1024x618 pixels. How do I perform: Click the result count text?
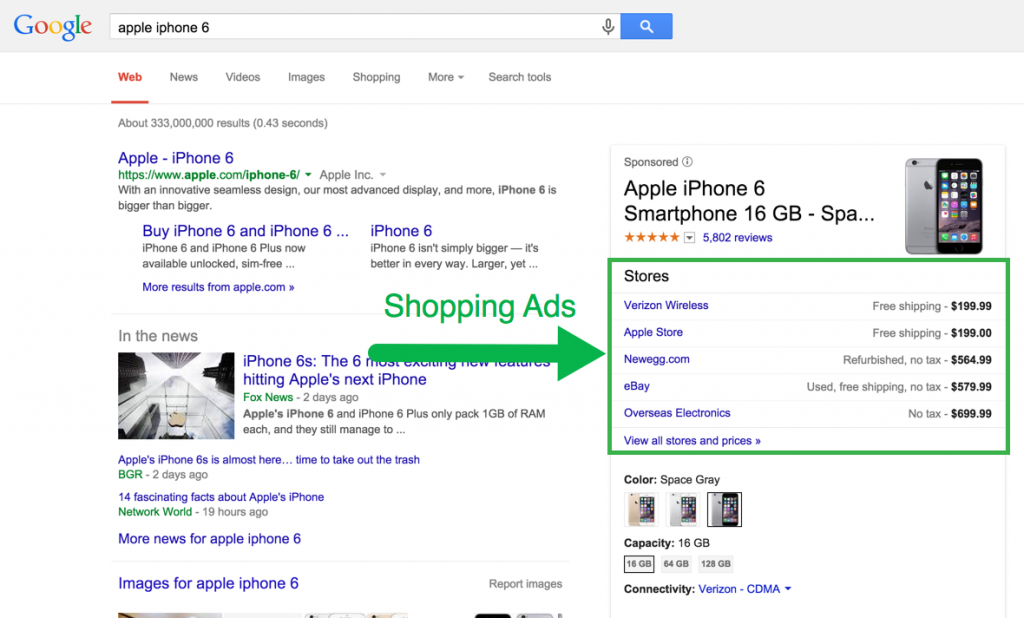(x=223, y=123)
